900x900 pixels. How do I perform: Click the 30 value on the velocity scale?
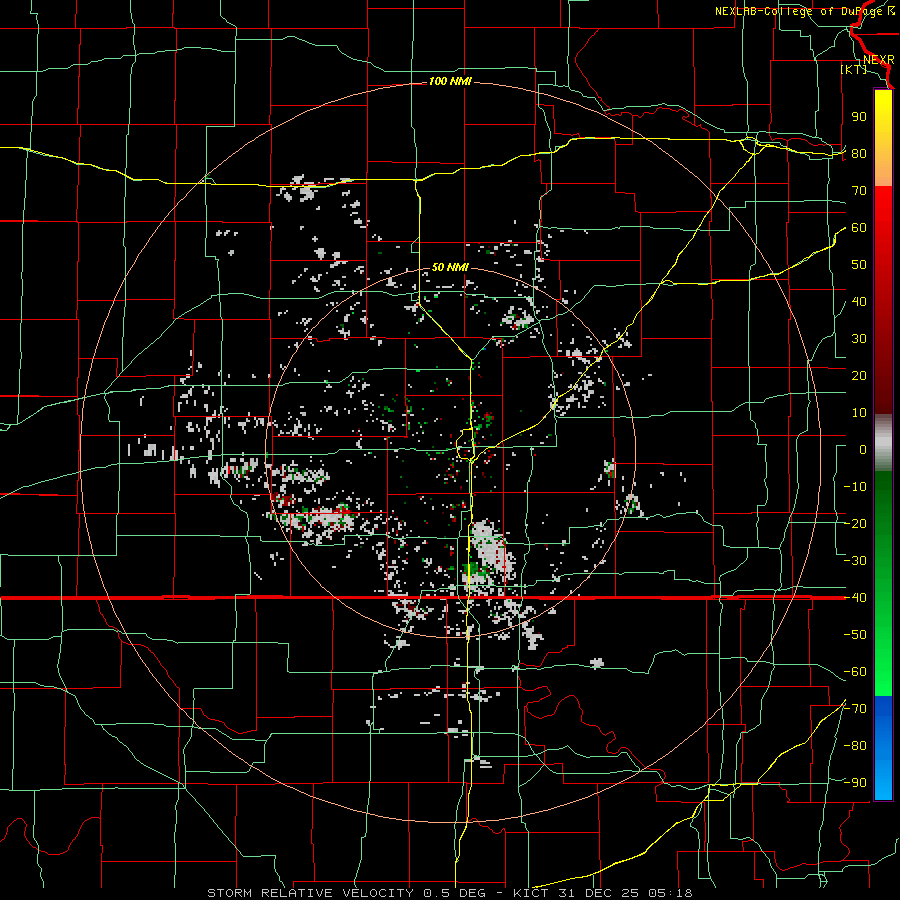tap(859, 339)
